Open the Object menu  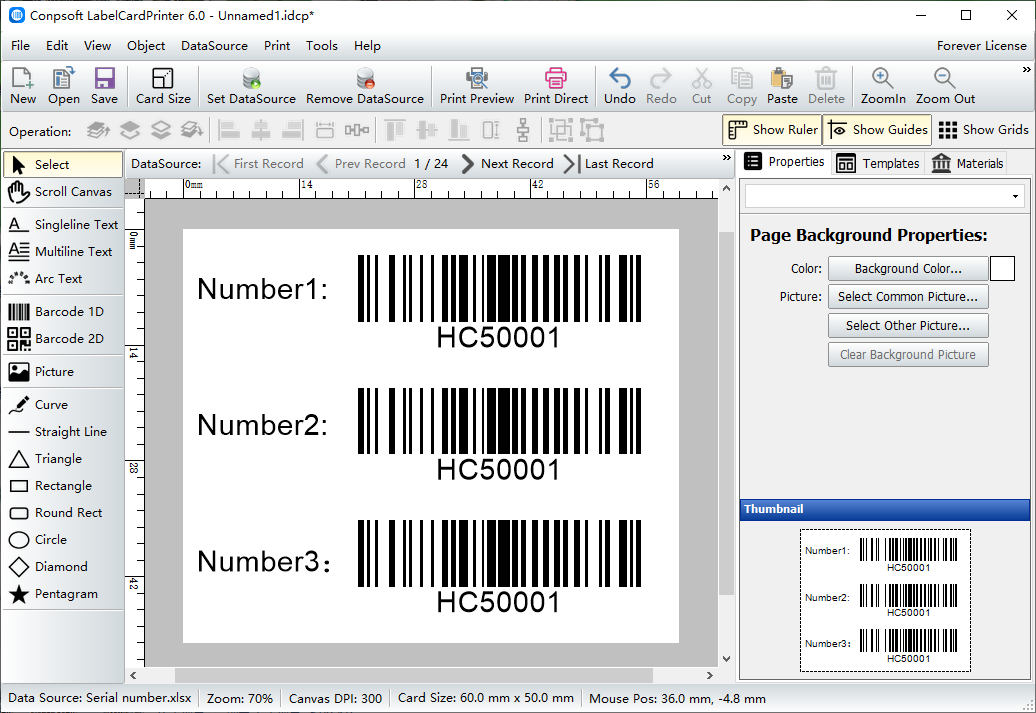tap(146, 46)
